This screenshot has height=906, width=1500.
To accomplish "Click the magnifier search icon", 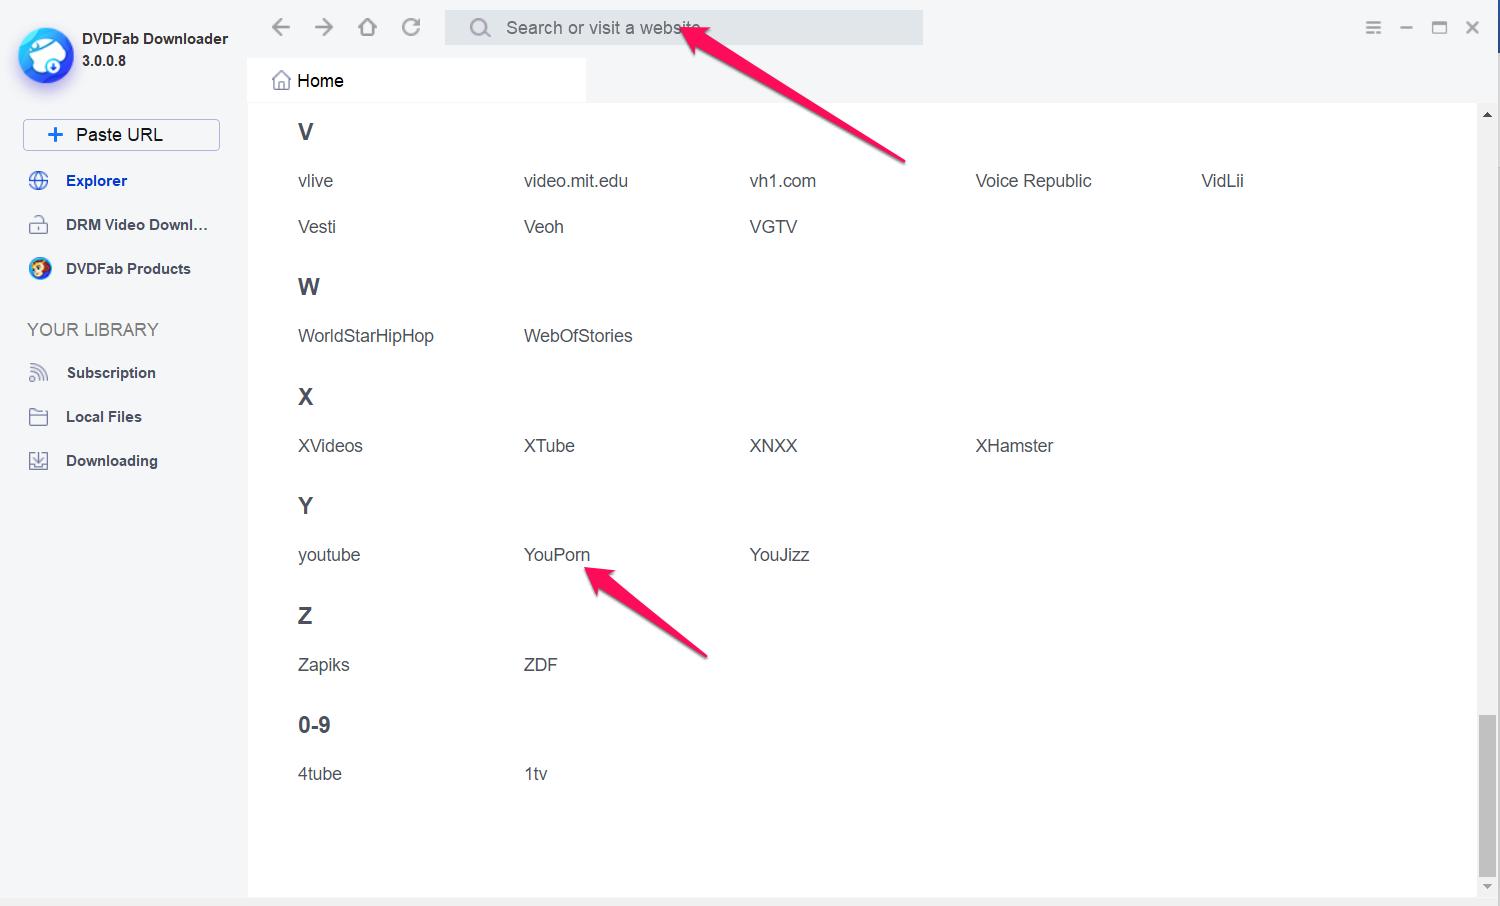I will [x=480, y=28].
